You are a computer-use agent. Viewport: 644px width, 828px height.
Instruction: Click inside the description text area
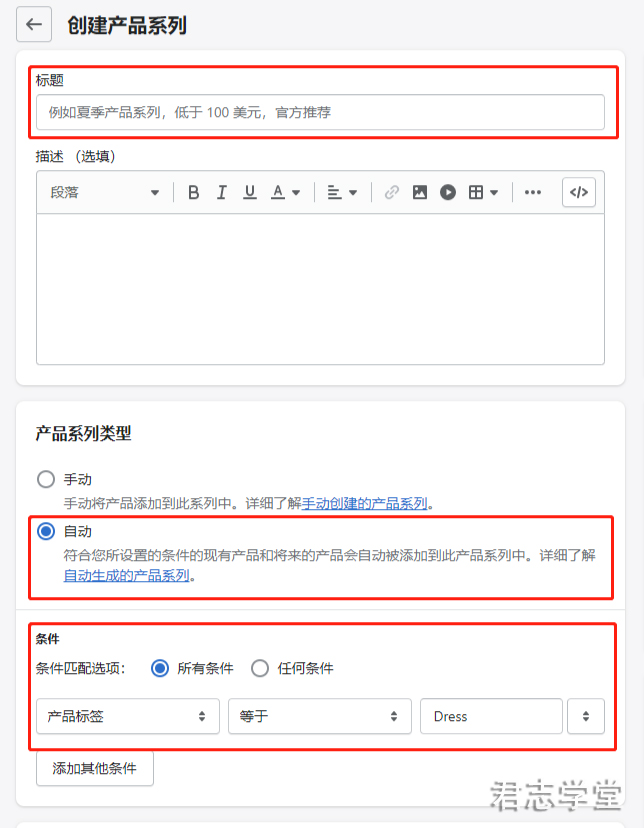pyautogui.click(x=320, y=289)
